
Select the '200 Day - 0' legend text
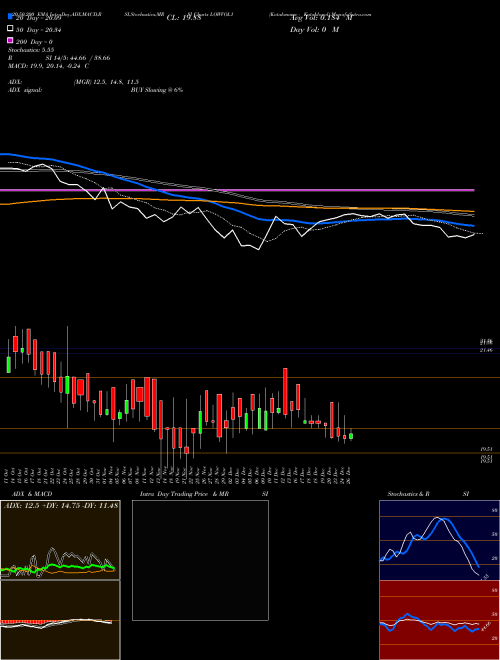pyautogui.click(x=34, y=42)
